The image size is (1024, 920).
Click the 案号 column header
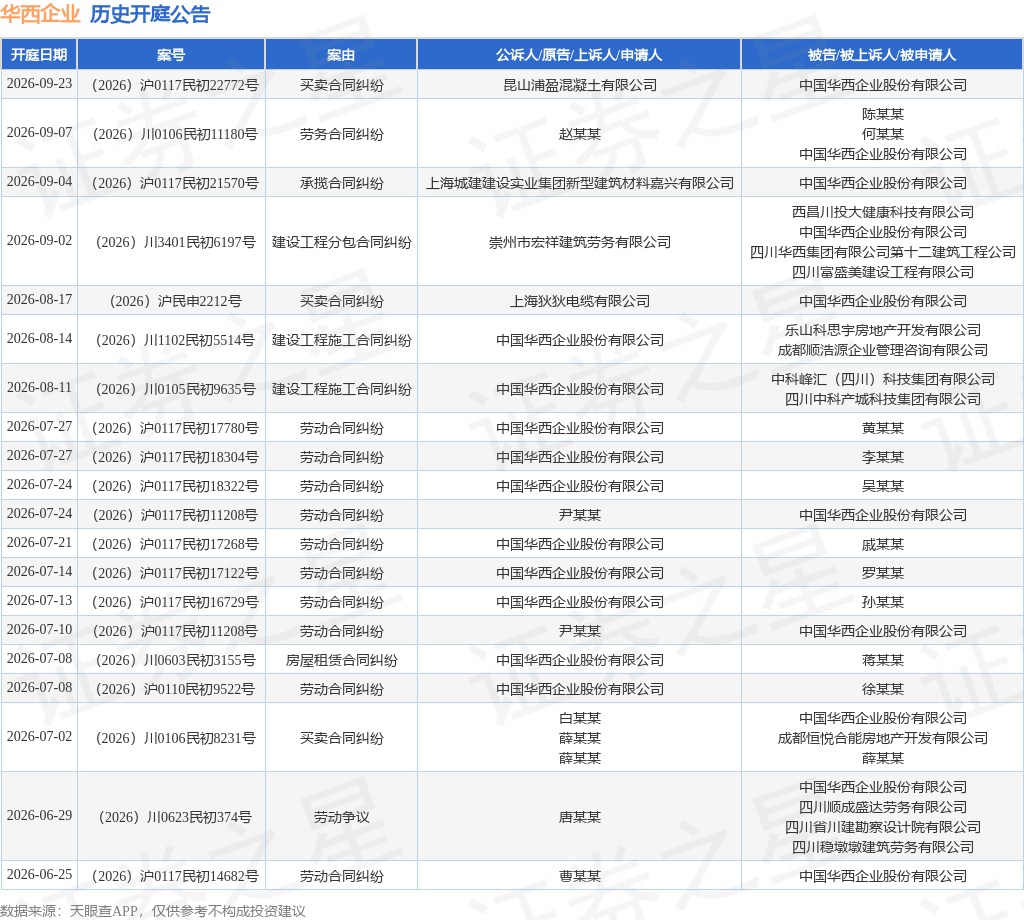click(171, 55)
